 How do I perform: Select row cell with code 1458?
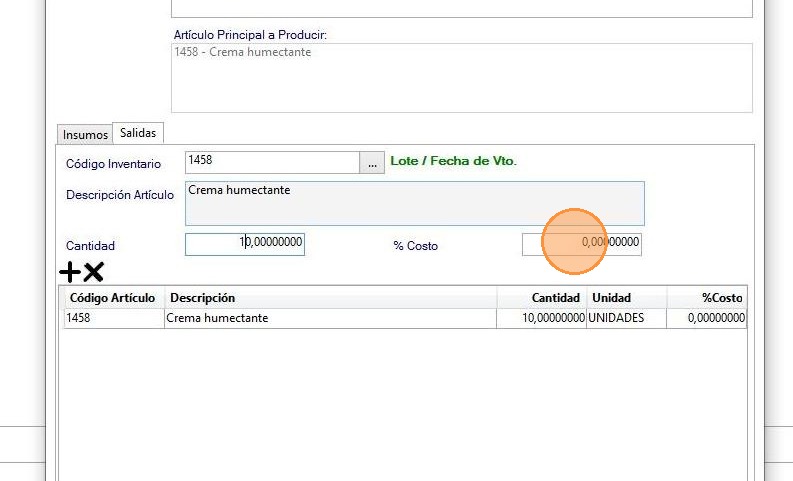click(x=113, y=318)
